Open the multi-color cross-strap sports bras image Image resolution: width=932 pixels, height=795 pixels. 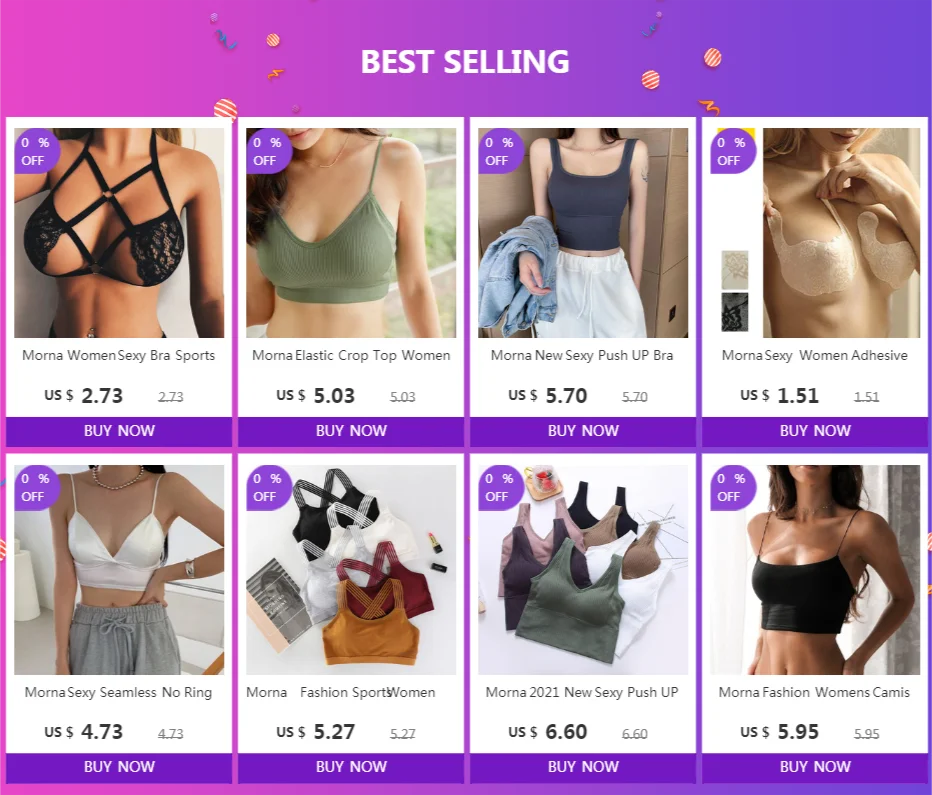pos(351,570)
